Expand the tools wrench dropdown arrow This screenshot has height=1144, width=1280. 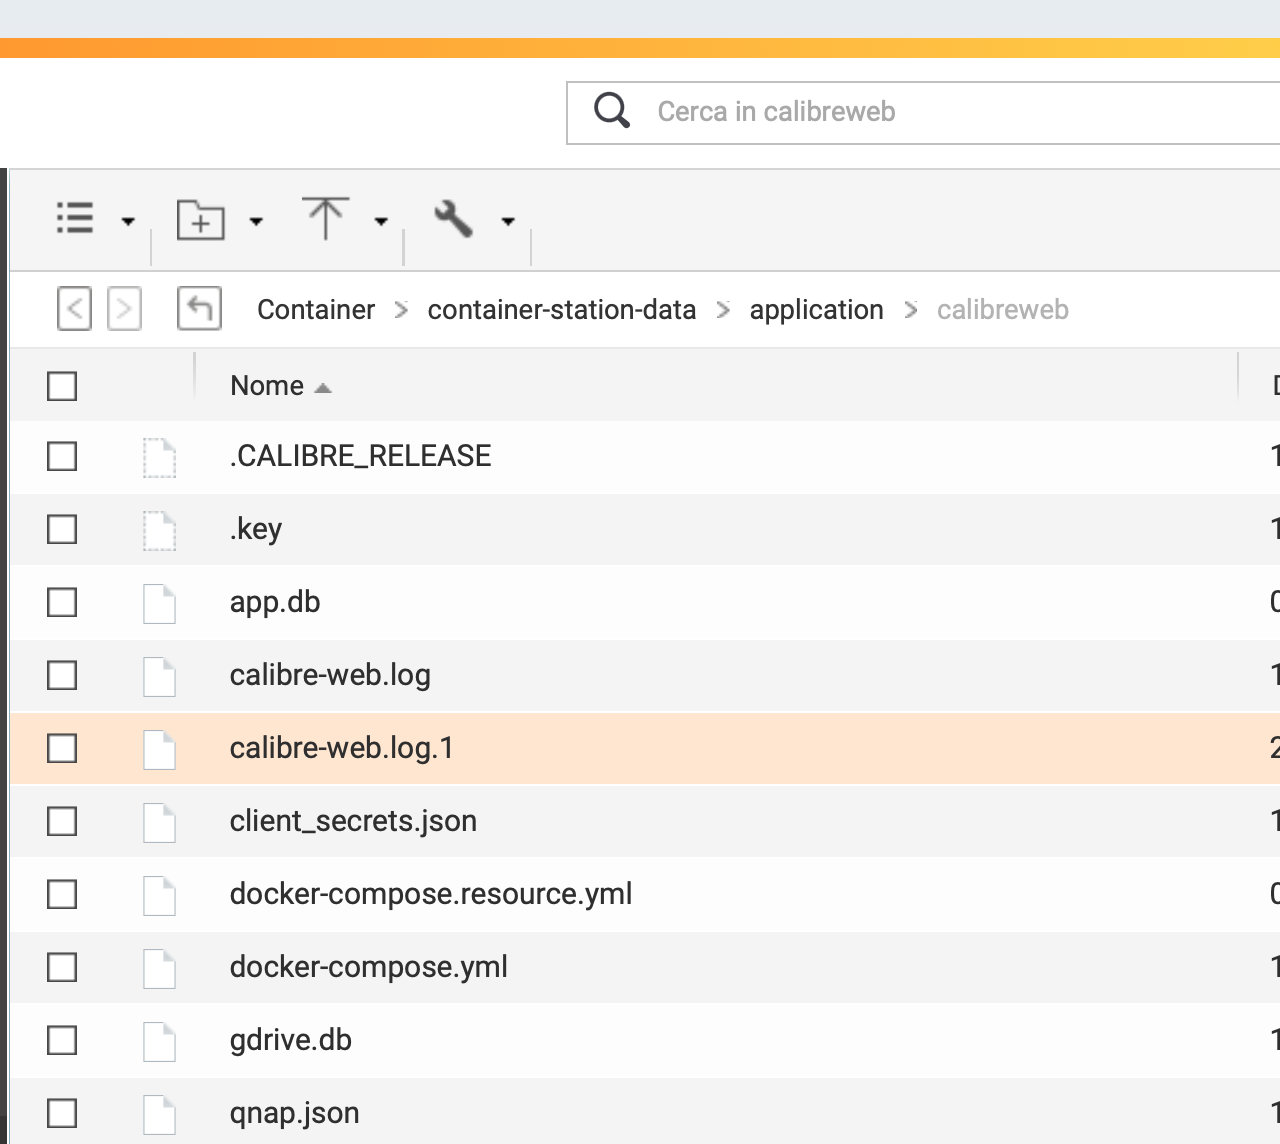click(508, 221)
